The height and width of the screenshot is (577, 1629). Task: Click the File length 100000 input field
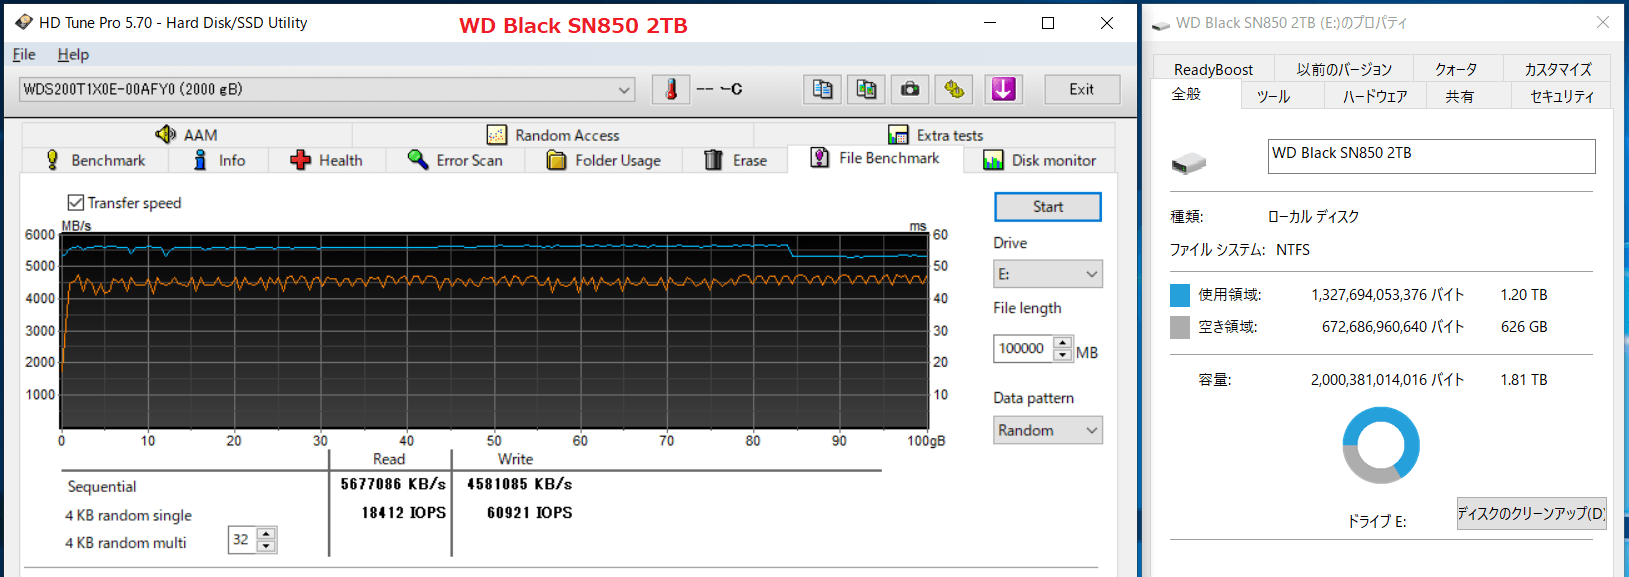click(x=1023, y=348)
